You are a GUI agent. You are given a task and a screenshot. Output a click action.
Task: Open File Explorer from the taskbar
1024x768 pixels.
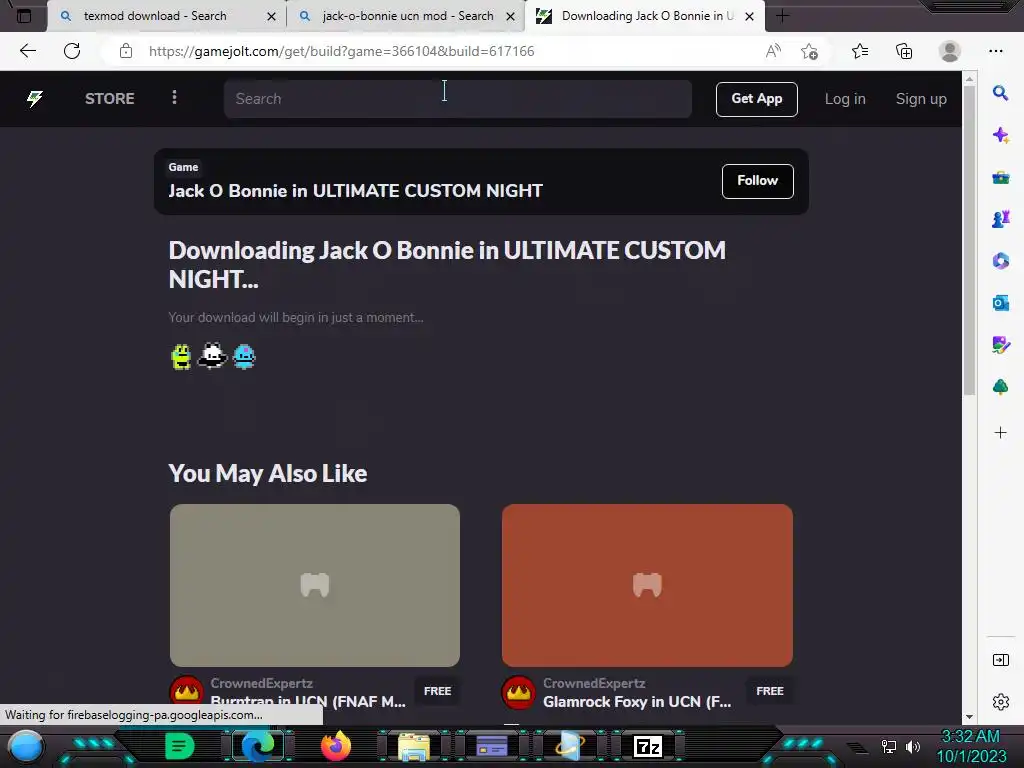pyautogui.click(x=413, y=747)
